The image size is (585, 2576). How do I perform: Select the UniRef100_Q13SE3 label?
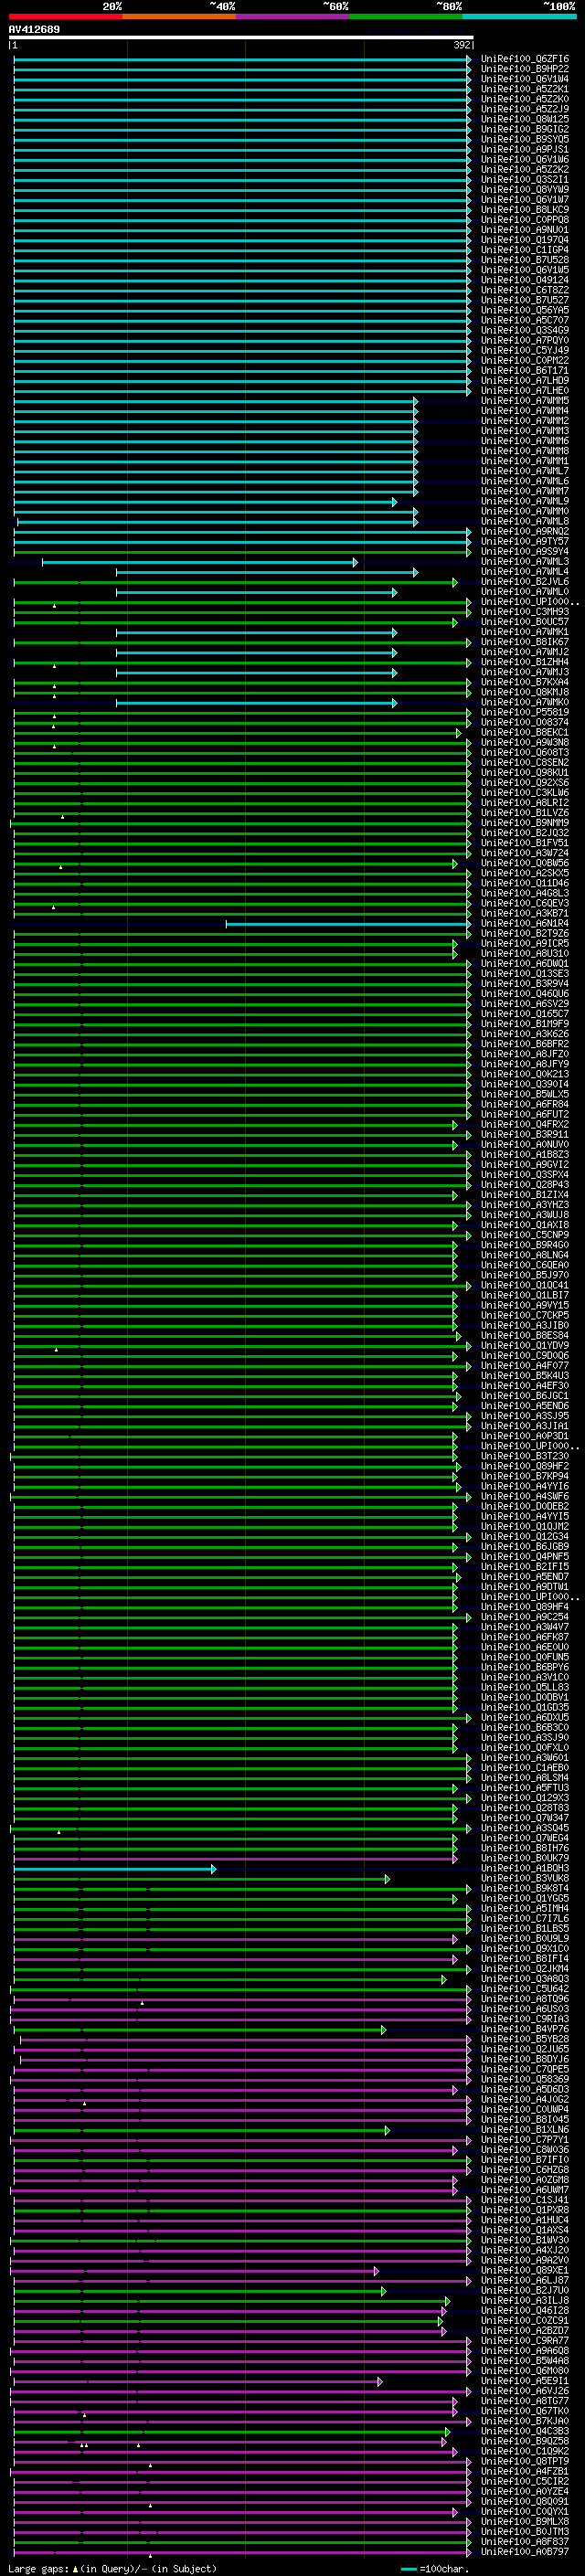click(x=525, y=973)
